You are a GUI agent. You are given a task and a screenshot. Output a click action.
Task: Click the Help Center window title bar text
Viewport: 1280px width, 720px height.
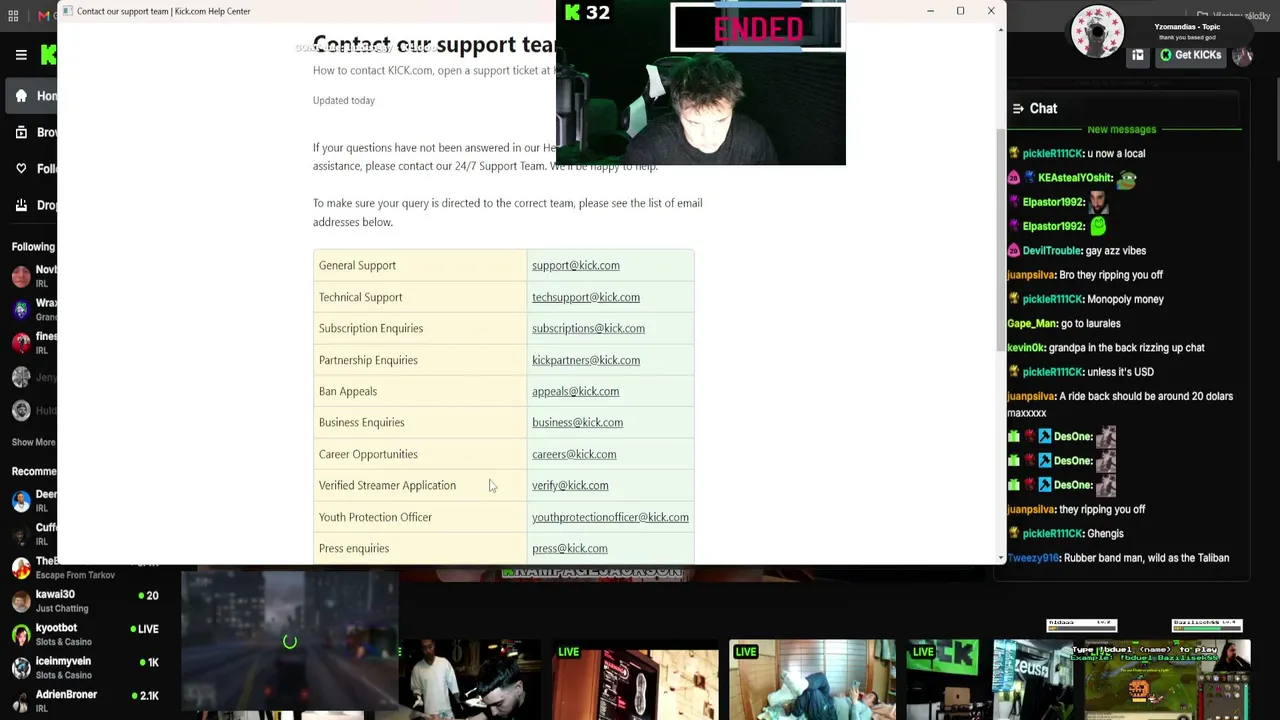[x=164, y=11]
